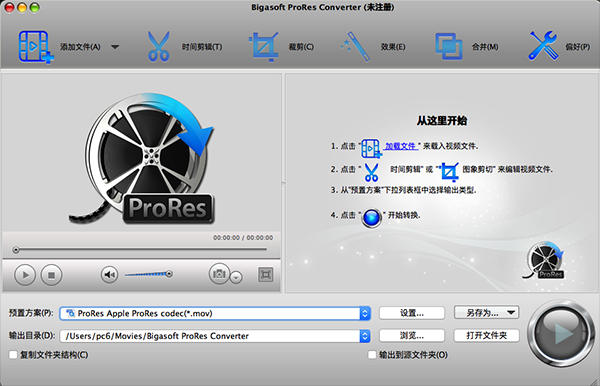Click the 00:00:00 / 00:00:00 time display
The height and width of the screenshot is (386, 600).
pos(243,238)
